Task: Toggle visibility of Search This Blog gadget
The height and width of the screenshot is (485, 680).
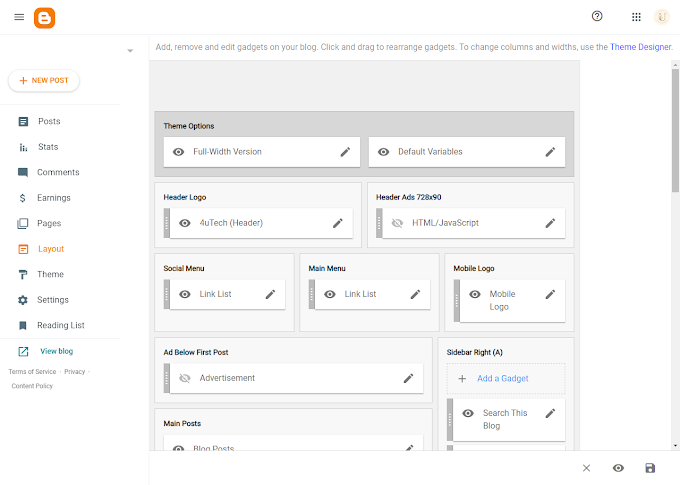Action: click(x=468, y=413)
